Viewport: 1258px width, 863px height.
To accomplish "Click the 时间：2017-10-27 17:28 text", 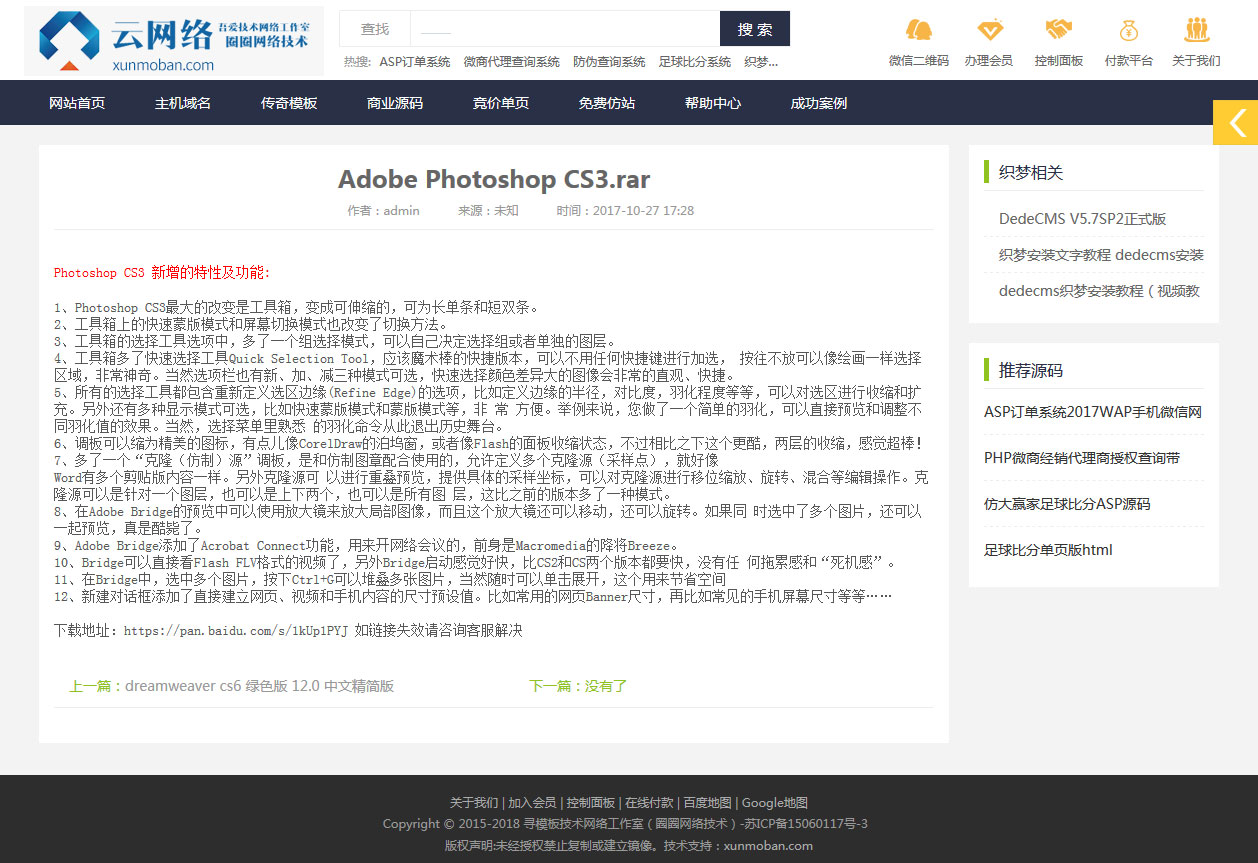I will tap(625, 211).
